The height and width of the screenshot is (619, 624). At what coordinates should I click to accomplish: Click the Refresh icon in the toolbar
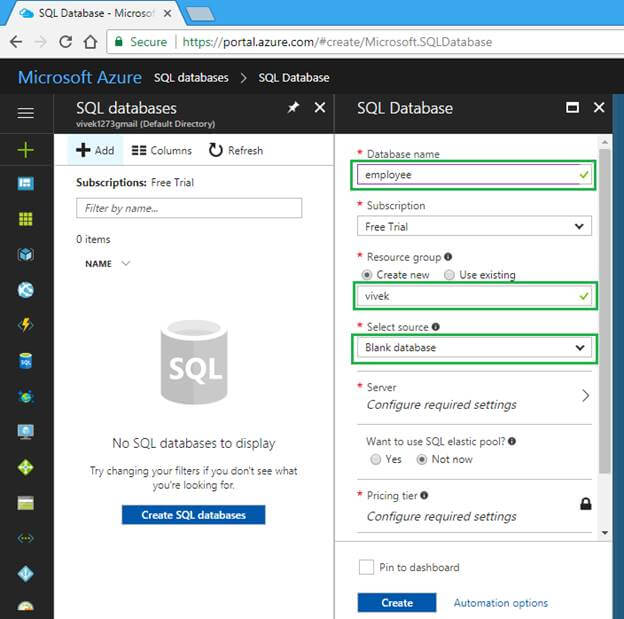tap(216, 150)
